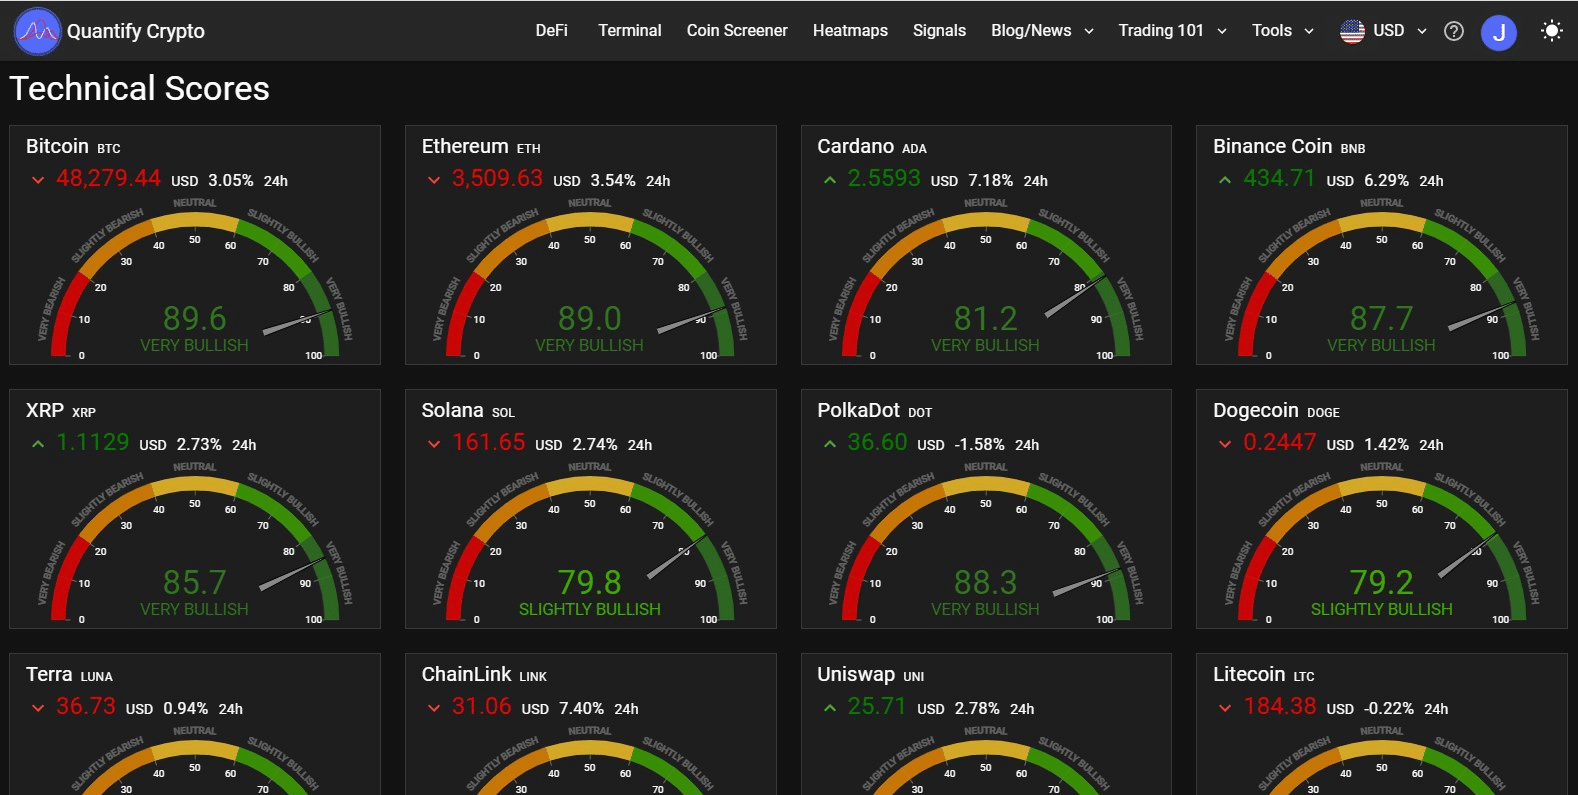Click the ChainLink price 31.06
1578x795 pixels.
coord(481,706)
